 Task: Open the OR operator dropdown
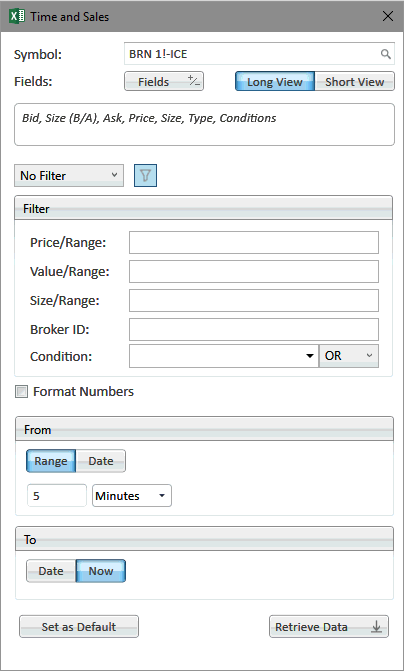(x=349, y=356)
